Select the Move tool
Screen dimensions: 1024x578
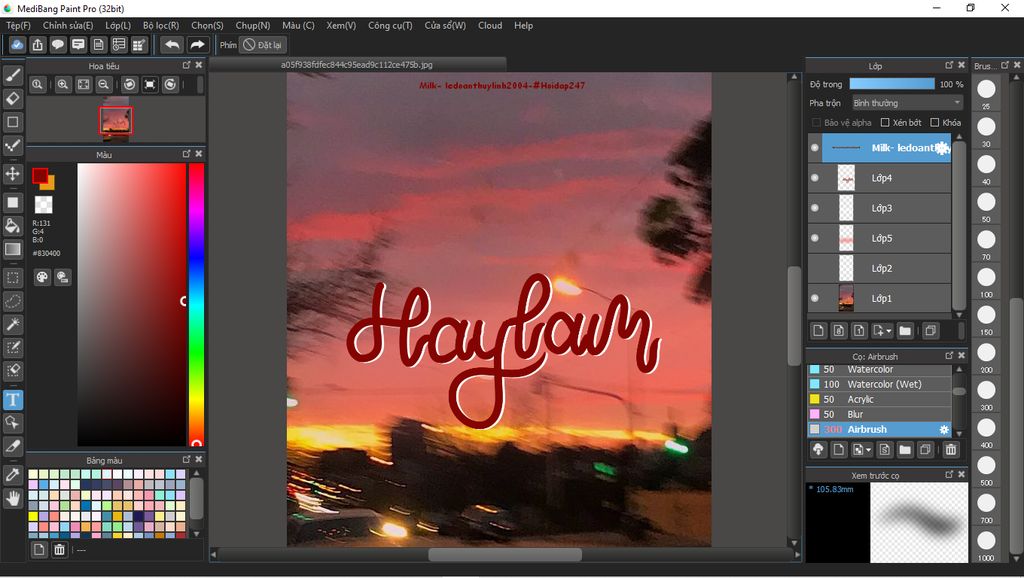[12, 174]
